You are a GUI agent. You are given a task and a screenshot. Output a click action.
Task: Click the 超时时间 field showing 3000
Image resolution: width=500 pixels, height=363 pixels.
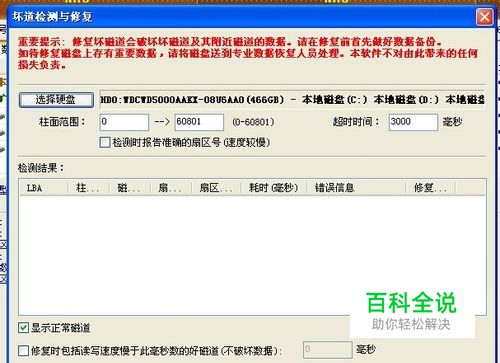pos(413,122)
